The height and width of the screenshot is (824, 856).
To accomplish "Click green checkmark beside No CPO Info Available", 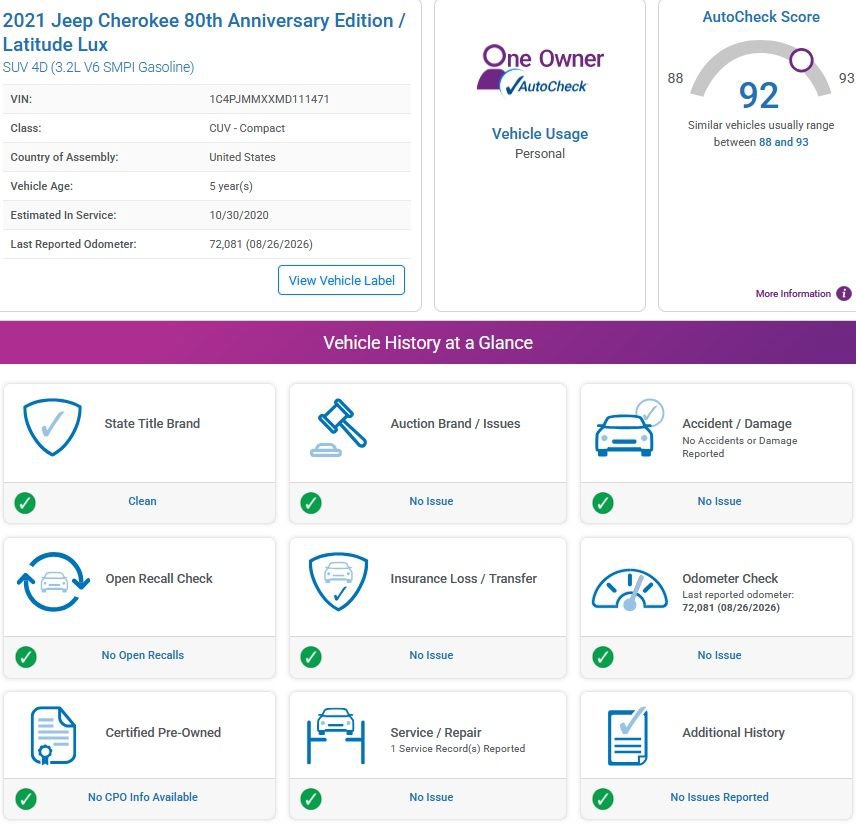I will (26, 799).
